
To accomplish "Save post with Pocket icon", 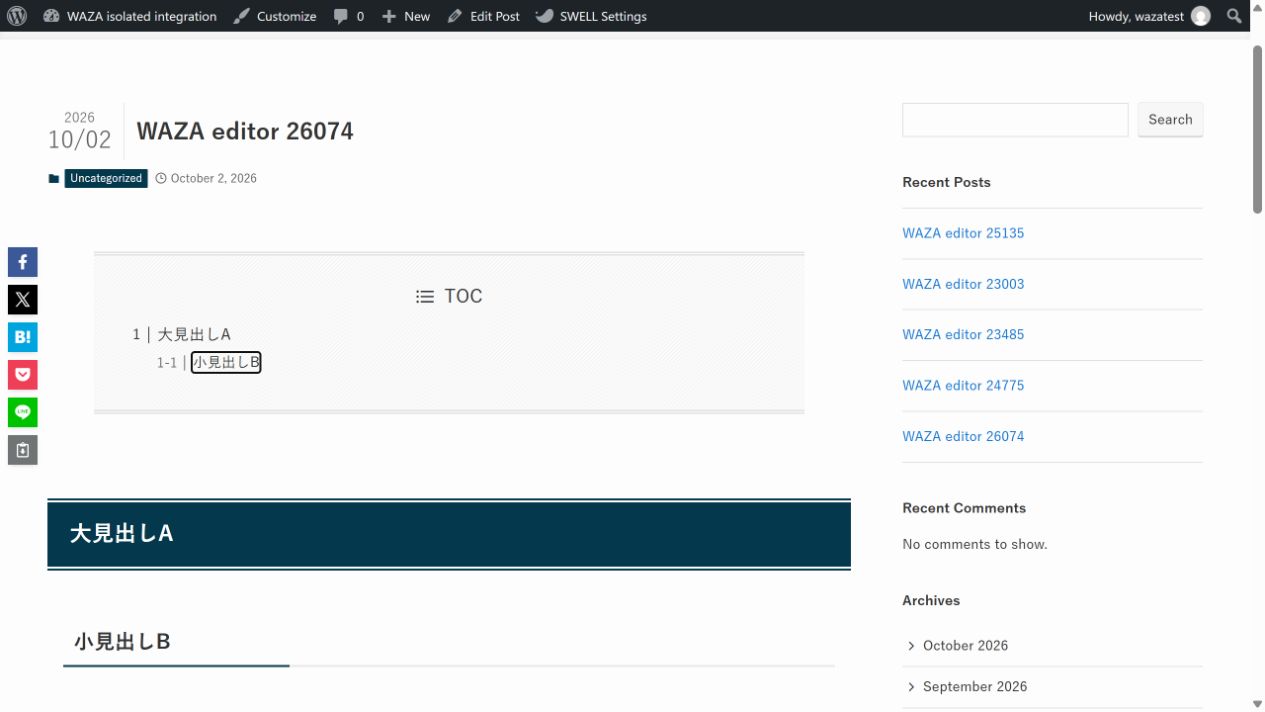I will click(x=23, y=375).
